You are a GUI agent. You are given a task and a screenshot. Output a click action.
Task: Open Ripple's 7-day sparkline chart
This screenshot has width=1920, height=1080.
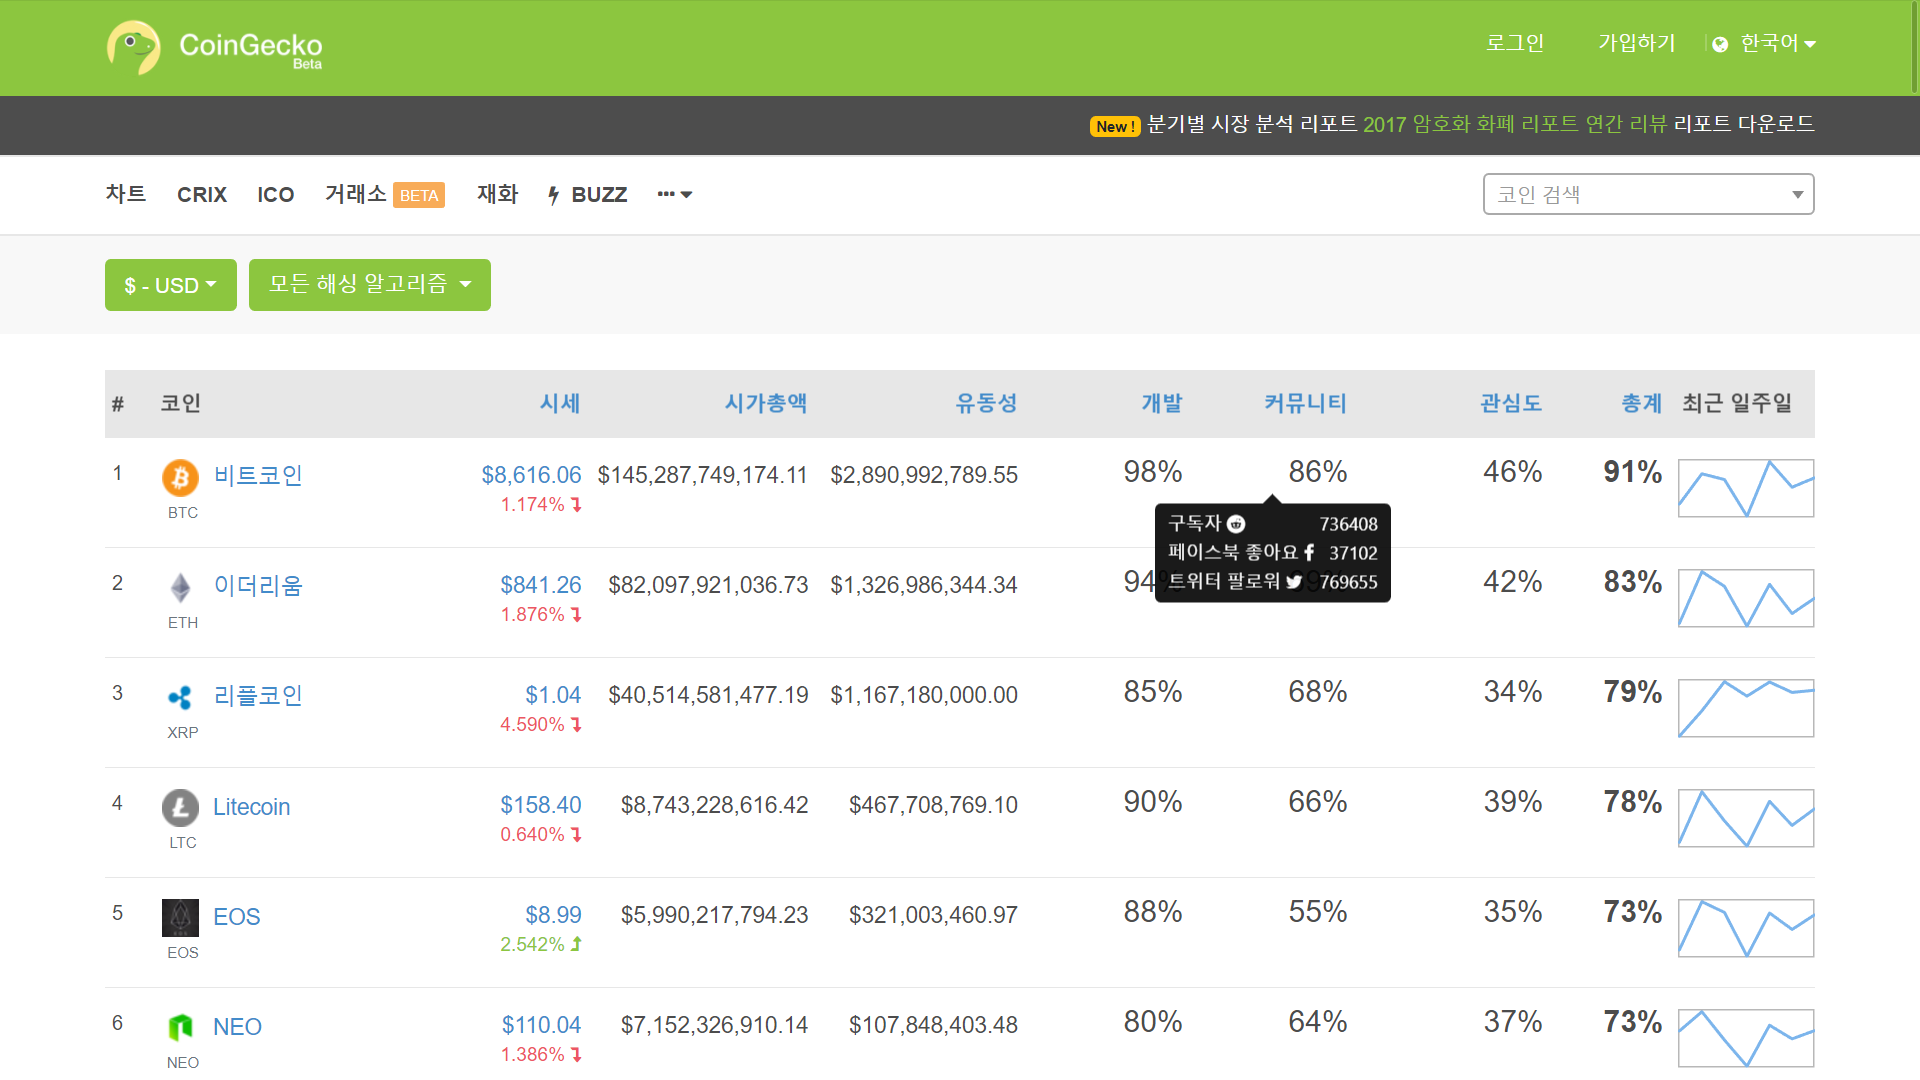click(1746, 708)
